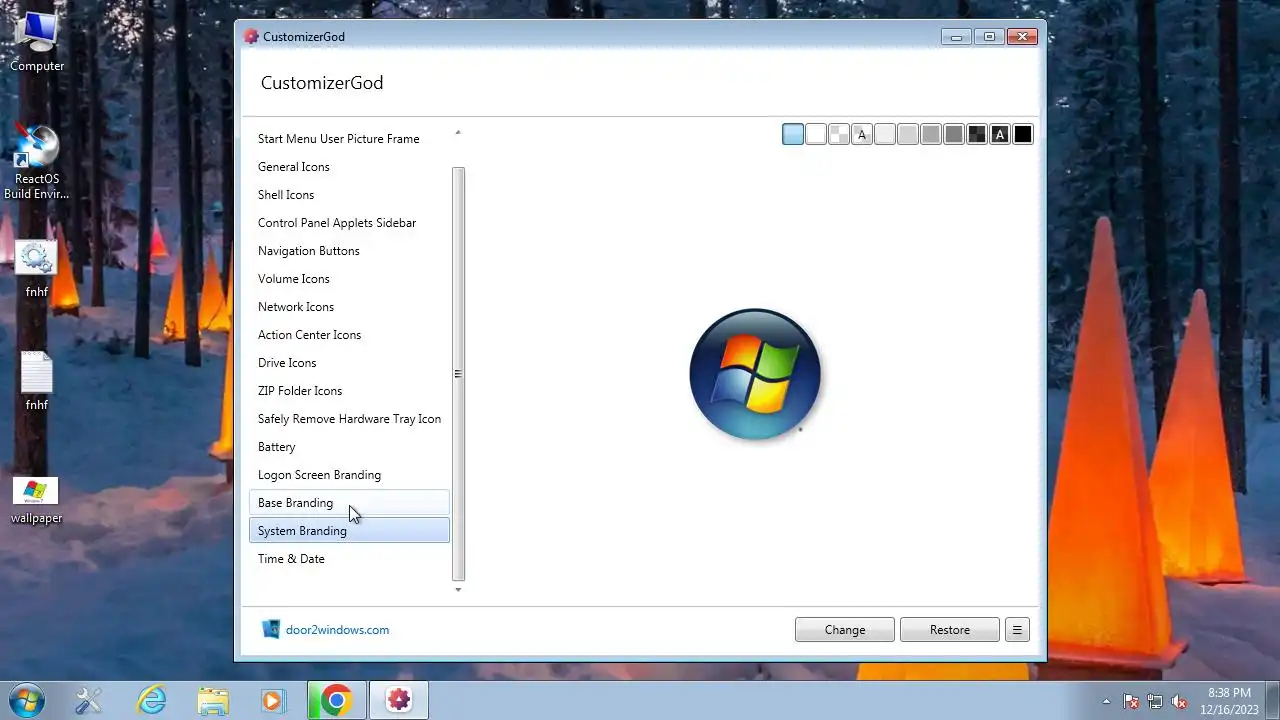Open the Shell Icons category

349,195
